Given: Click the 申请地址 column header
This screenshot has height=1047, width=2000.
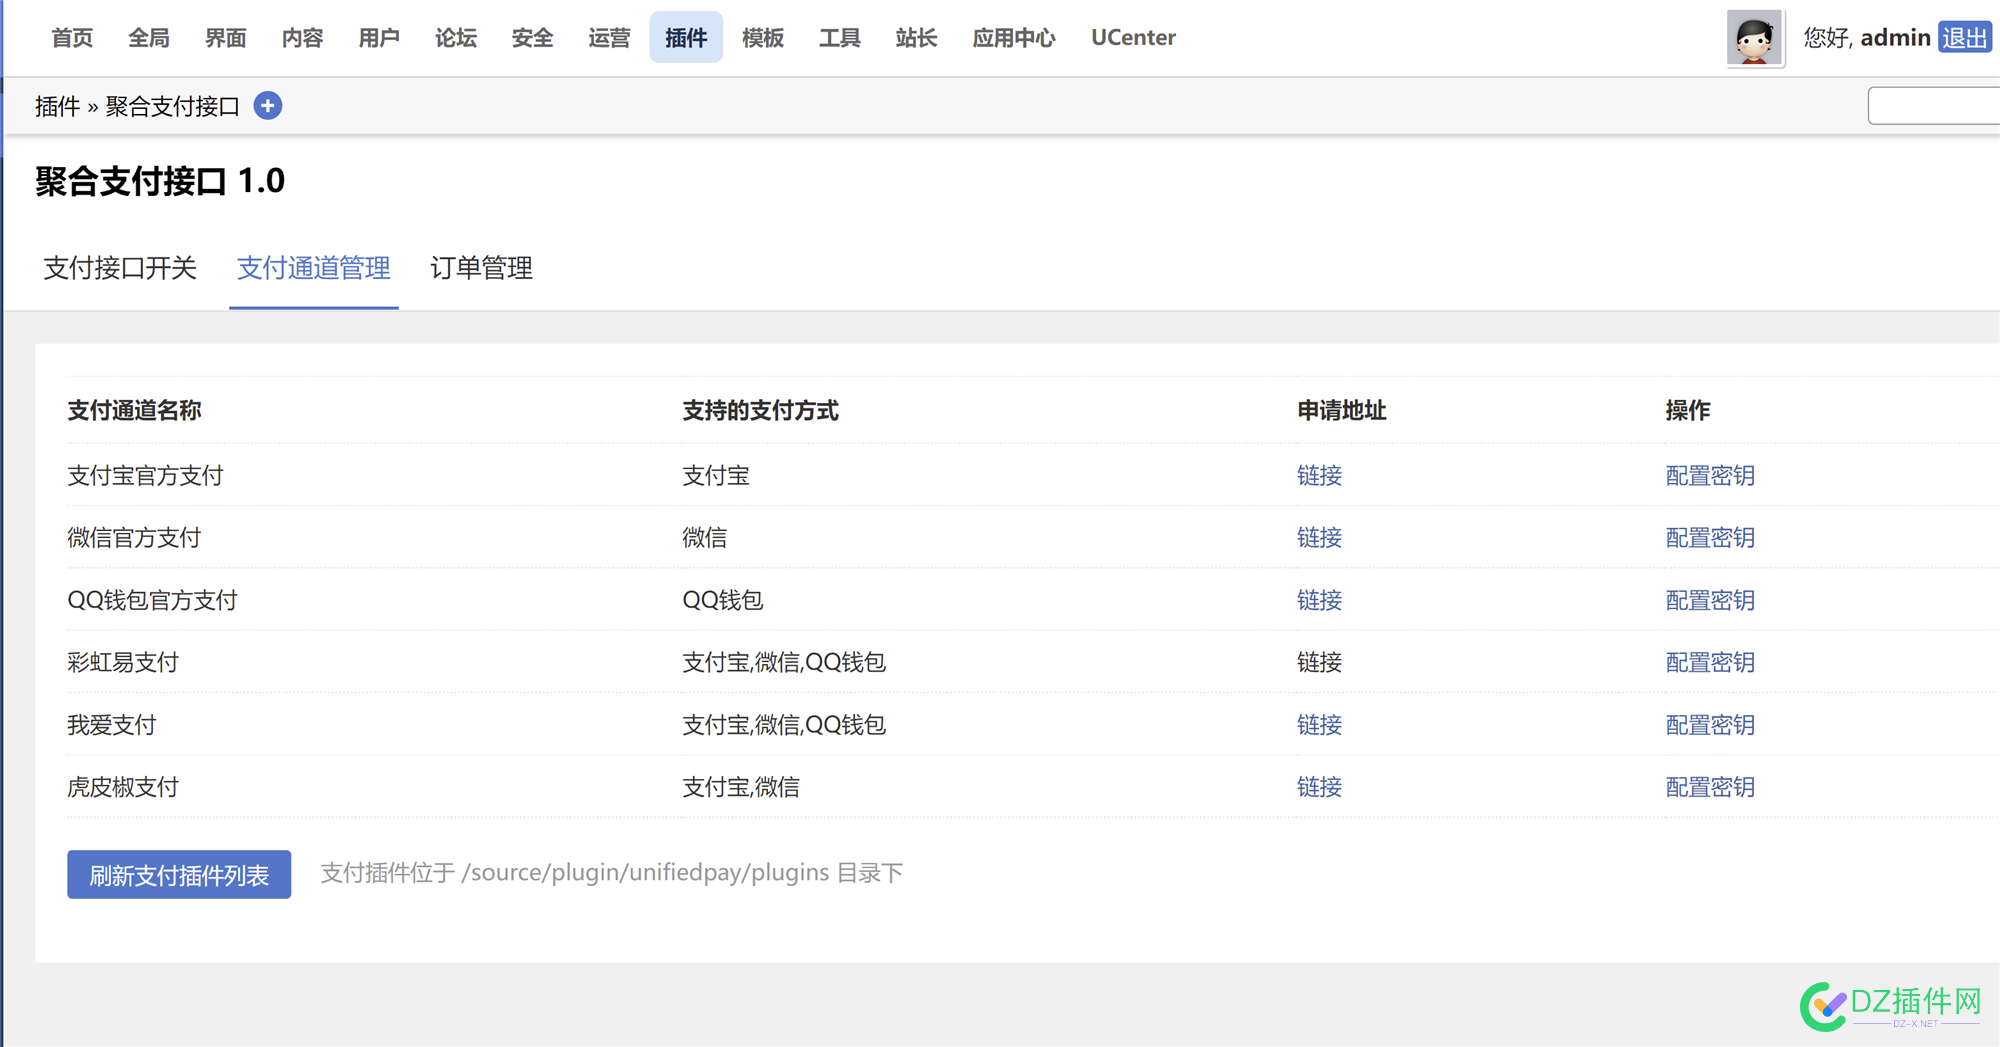Looking at the screenshot, I should [1341, 411].
